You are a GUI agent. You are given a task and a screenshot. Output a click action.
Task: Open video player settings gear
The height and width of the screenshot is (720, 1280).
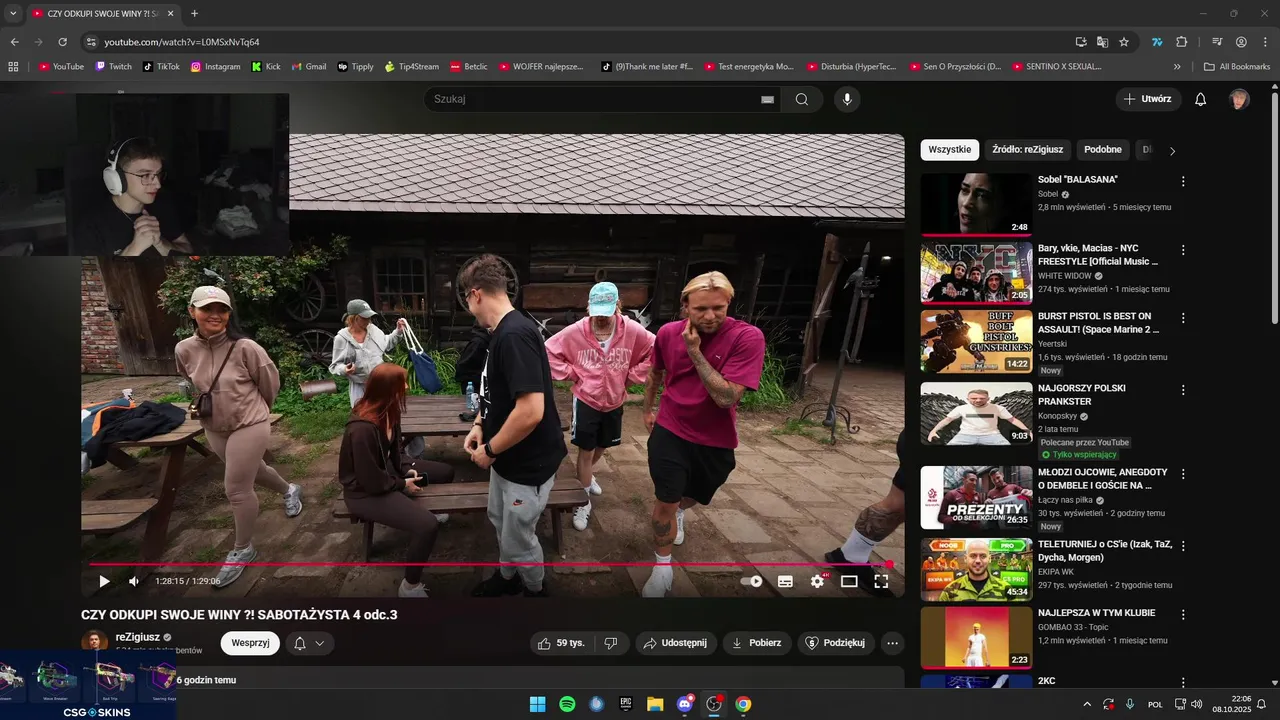[818, 581]
